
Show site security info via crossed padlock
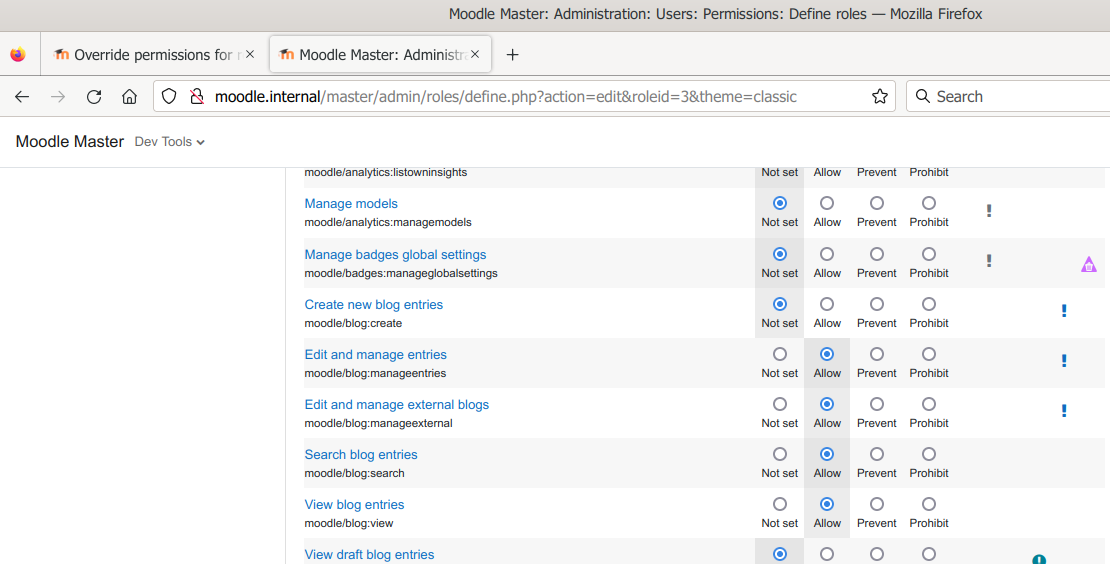[197, 96]
